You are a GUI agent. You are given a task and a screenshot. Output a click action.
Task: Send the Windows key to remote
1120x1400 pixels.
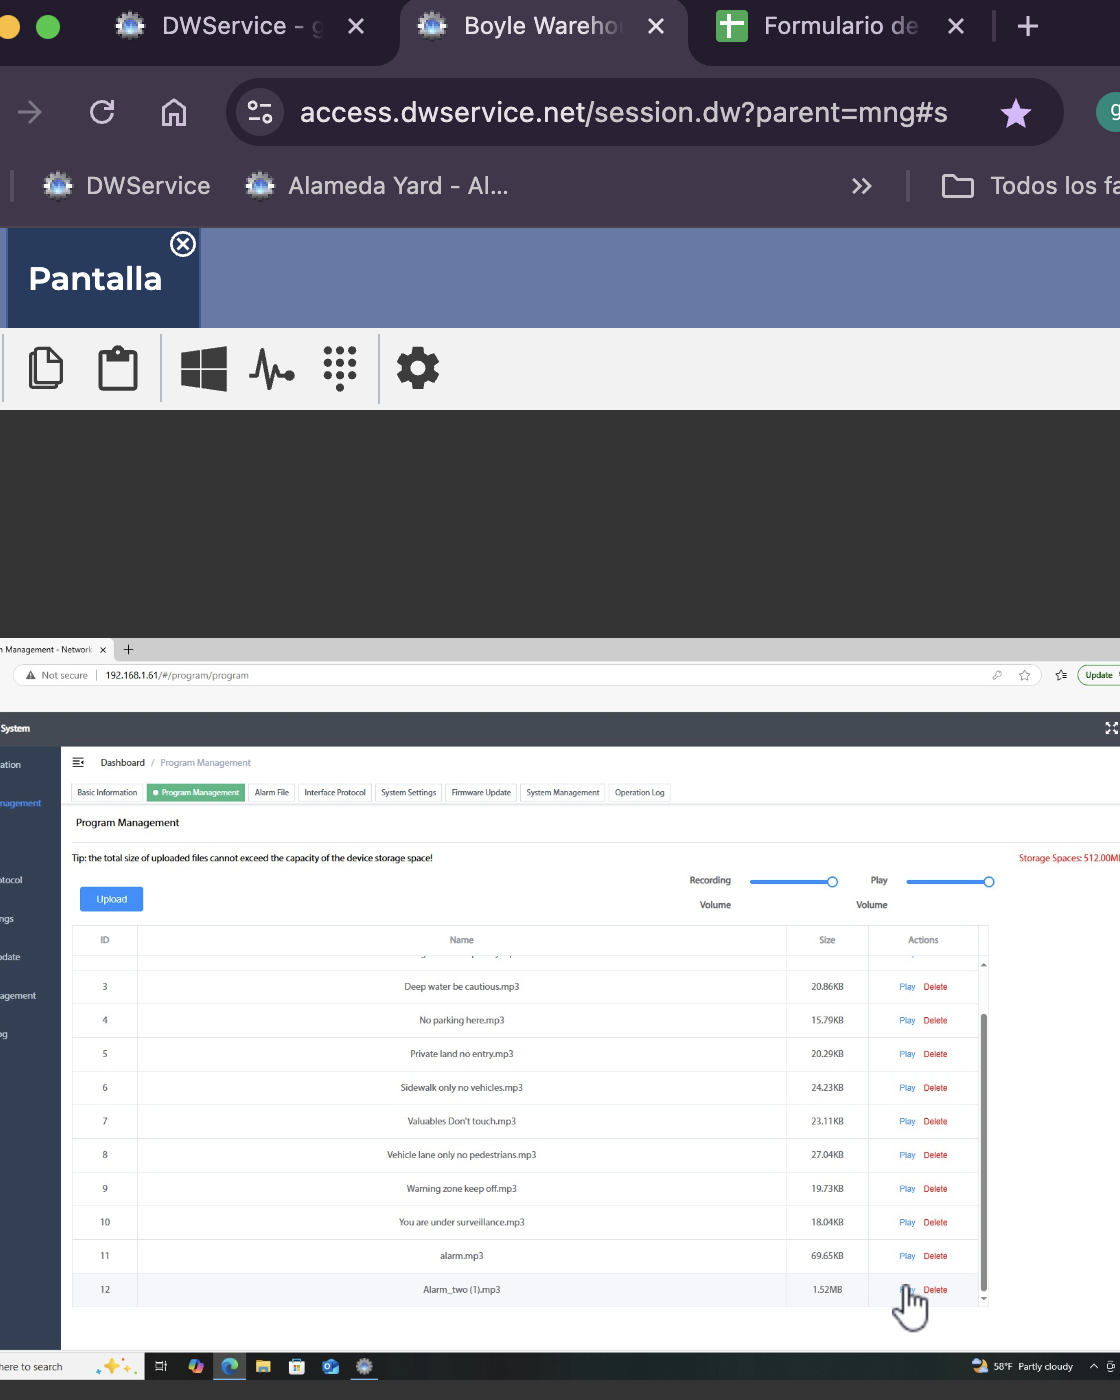tap(204, 368)
